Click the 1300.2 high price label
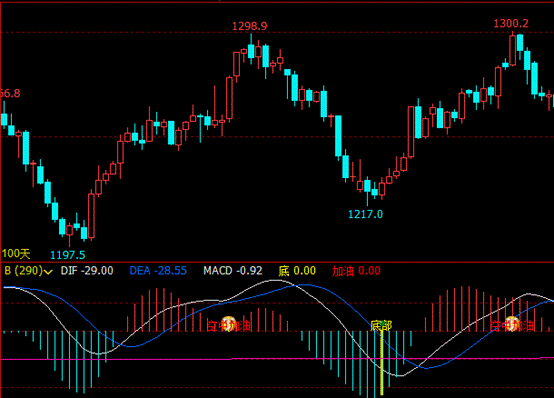 click(511, 24)
